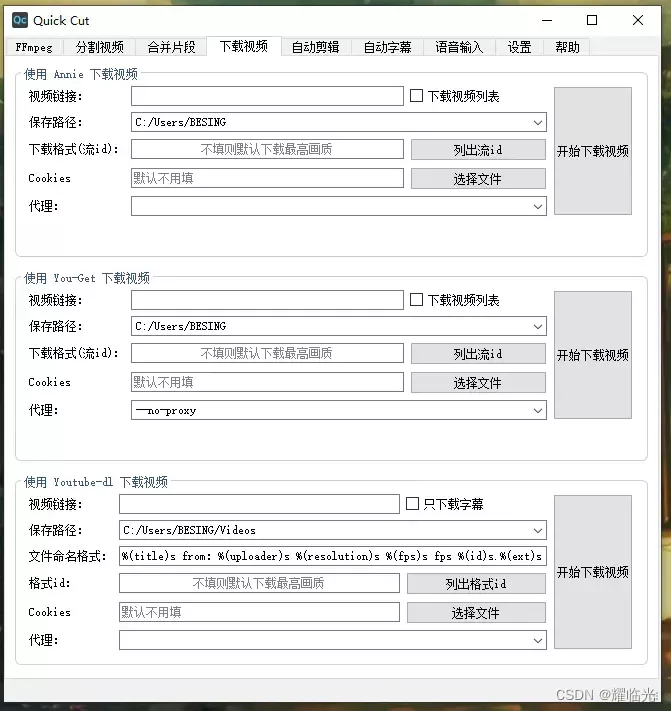The width and height of the screenshot is (671, 711).
Task: Click the 格式id input field
Action: pyautogui.click(x=259, y=583)
